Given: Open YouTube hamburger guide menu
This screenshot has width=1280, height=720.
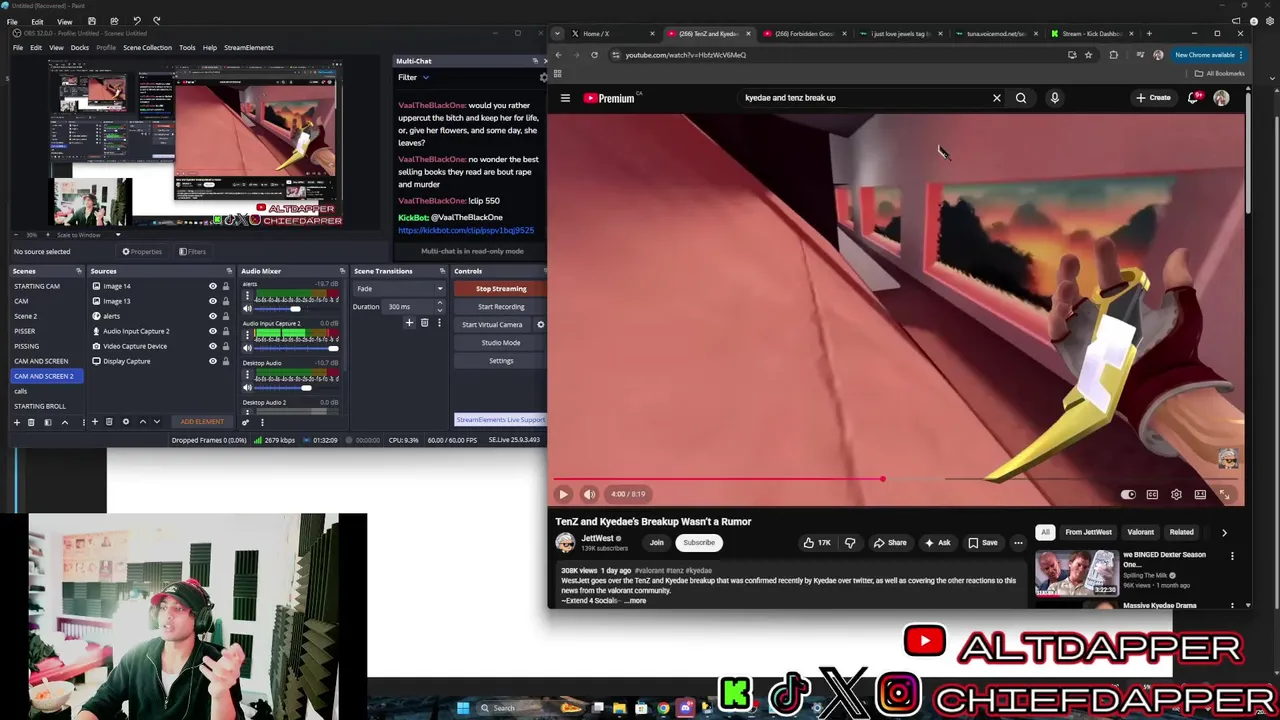Looking at the screenshot, I should click(x=565, y=98).
